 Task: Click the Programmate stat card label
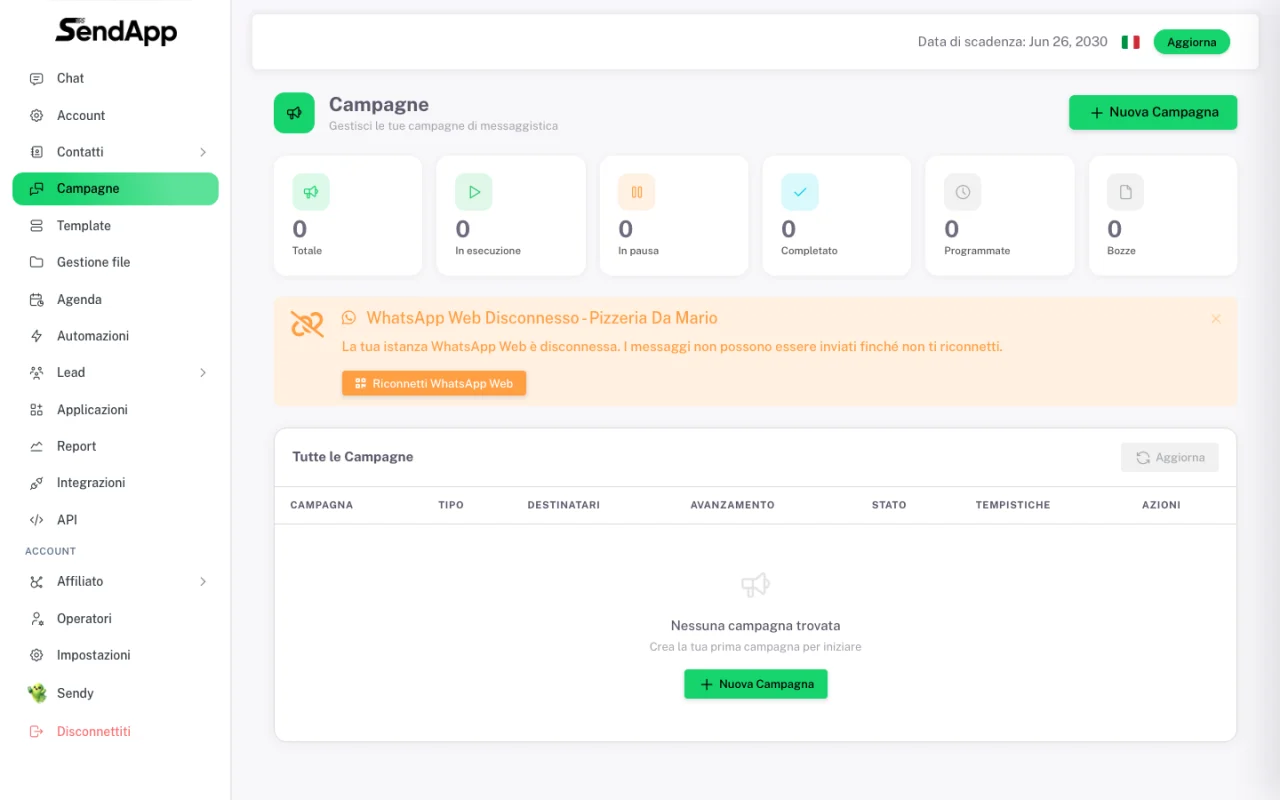977,251
